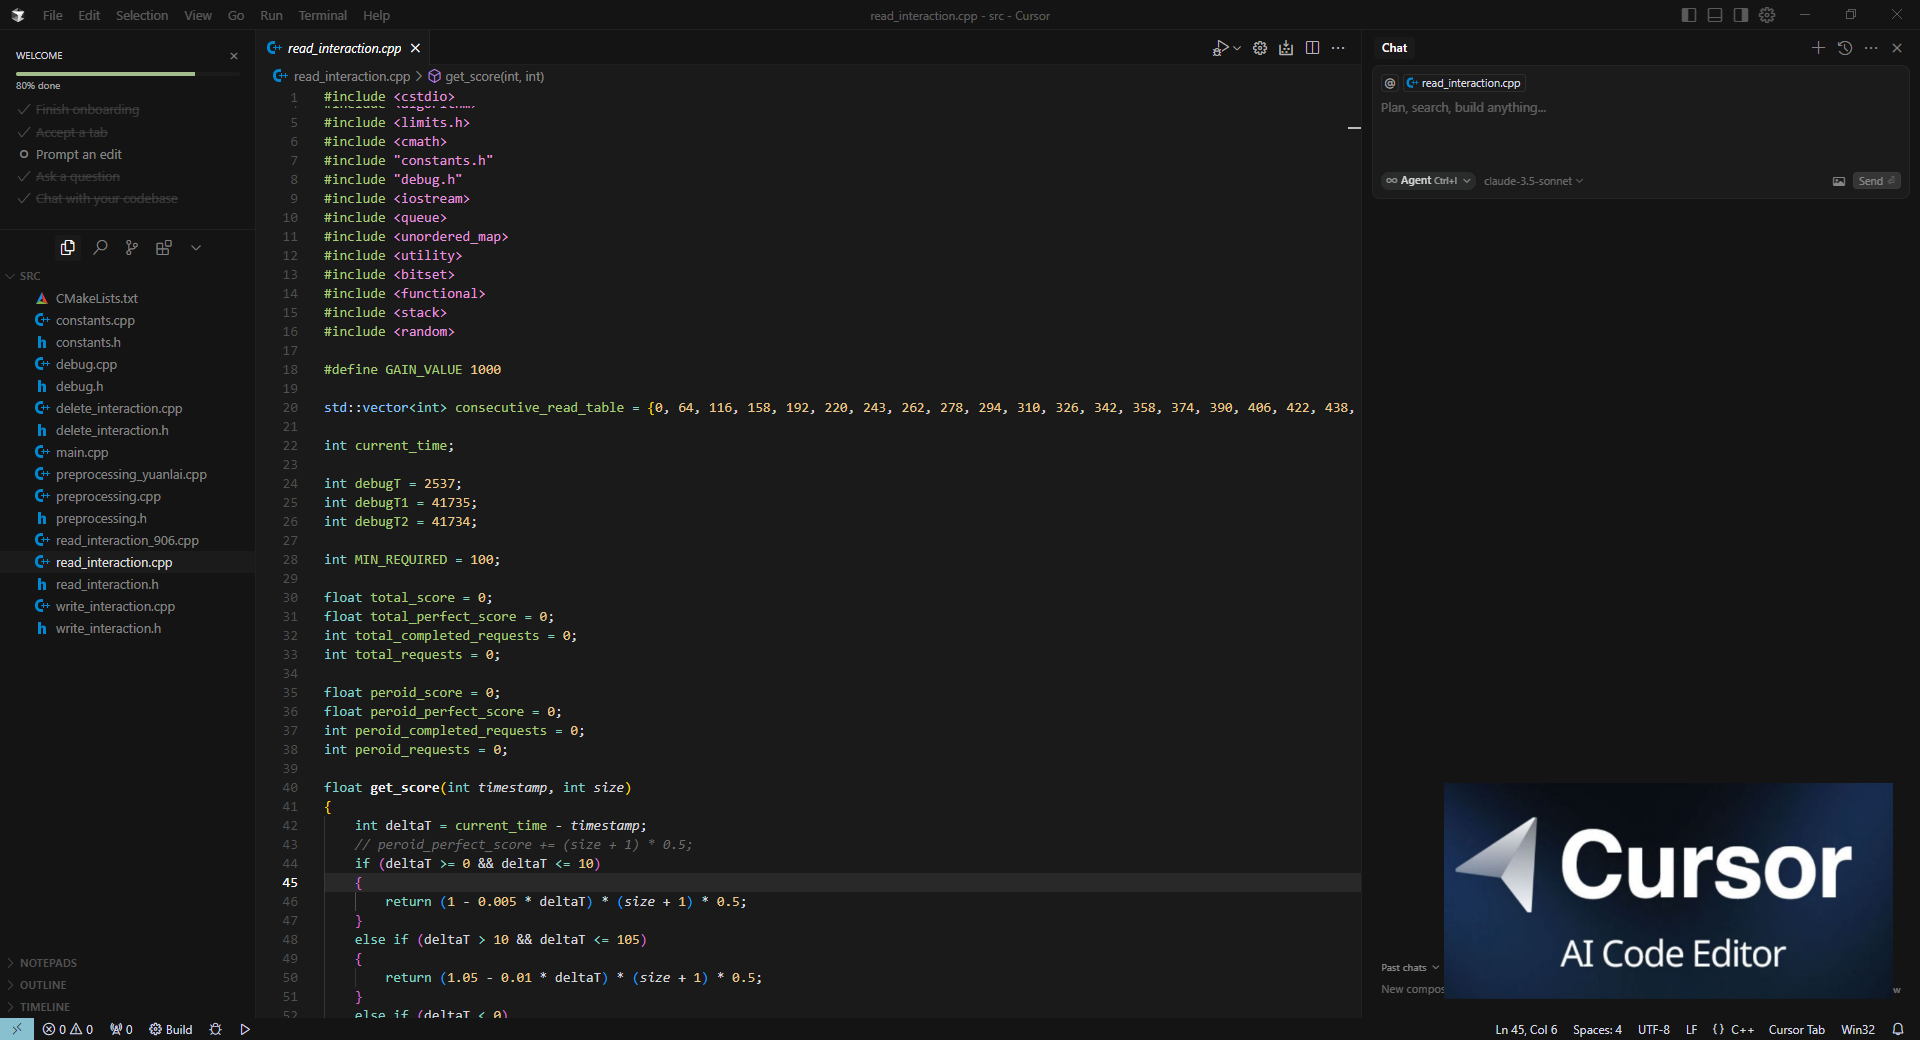This screenshot has height=1040, width=1920.
Task: Click Chat with your codebase completed step
Action: pyautogui.click(x=98, y=199)
